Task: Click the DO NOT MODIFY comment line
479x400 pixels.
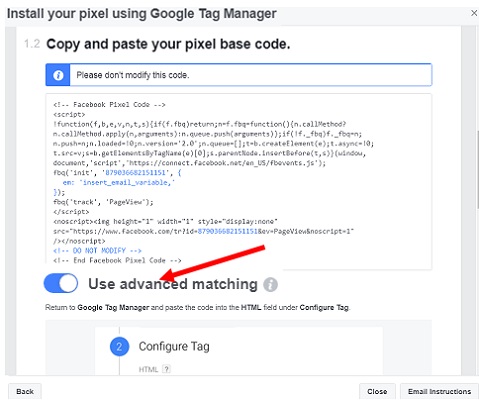Action: pyautogui.click(x=97, y=250)
